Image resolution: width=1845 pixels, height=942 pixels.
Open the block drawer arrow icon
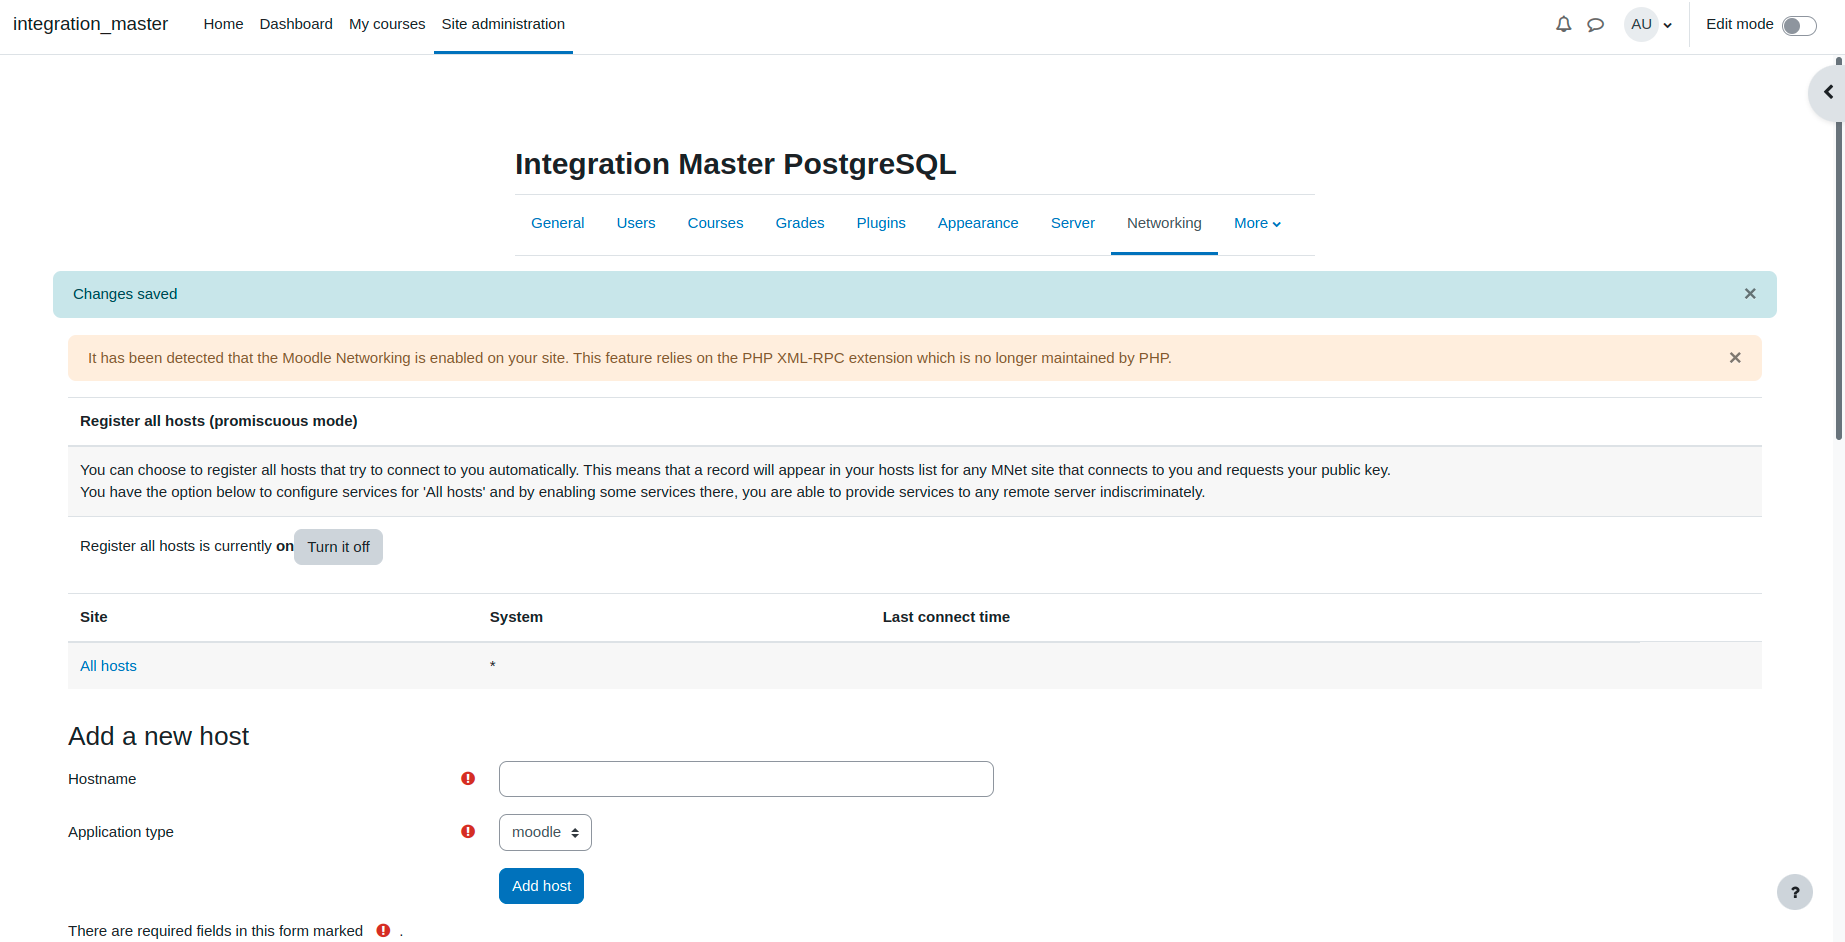[x=1828, y=92]
